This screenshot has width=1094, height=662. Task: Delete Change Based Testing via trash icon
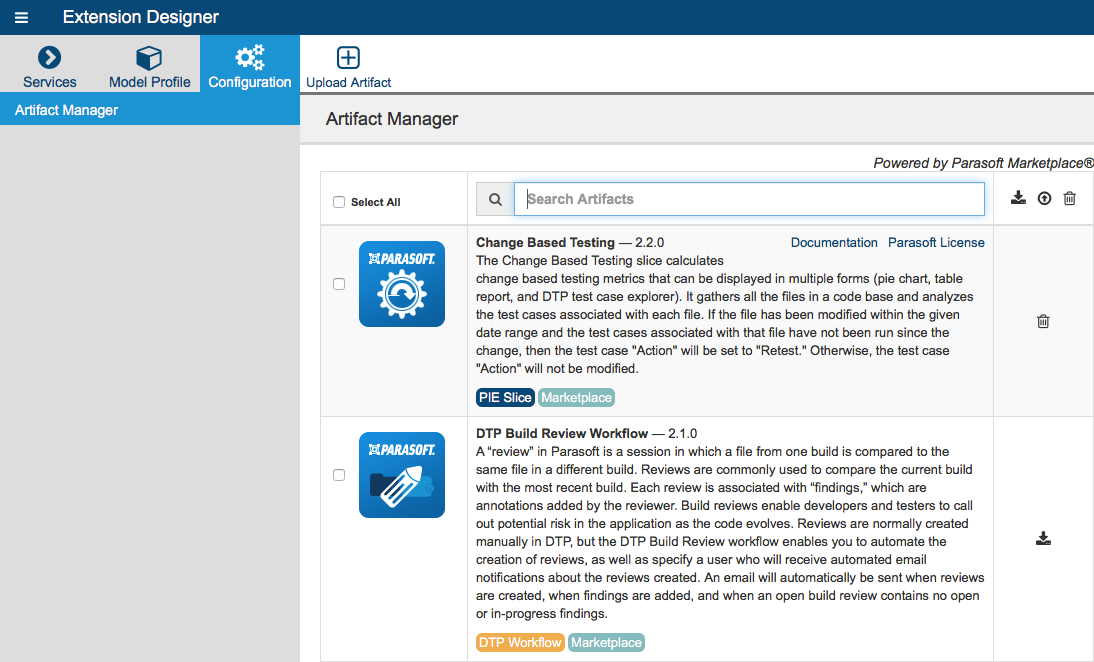(x=1043, y=322)
